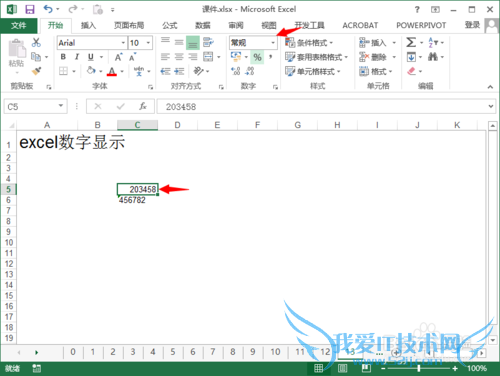
Task: Open the 文件 file tab
Action: (19, 25)
